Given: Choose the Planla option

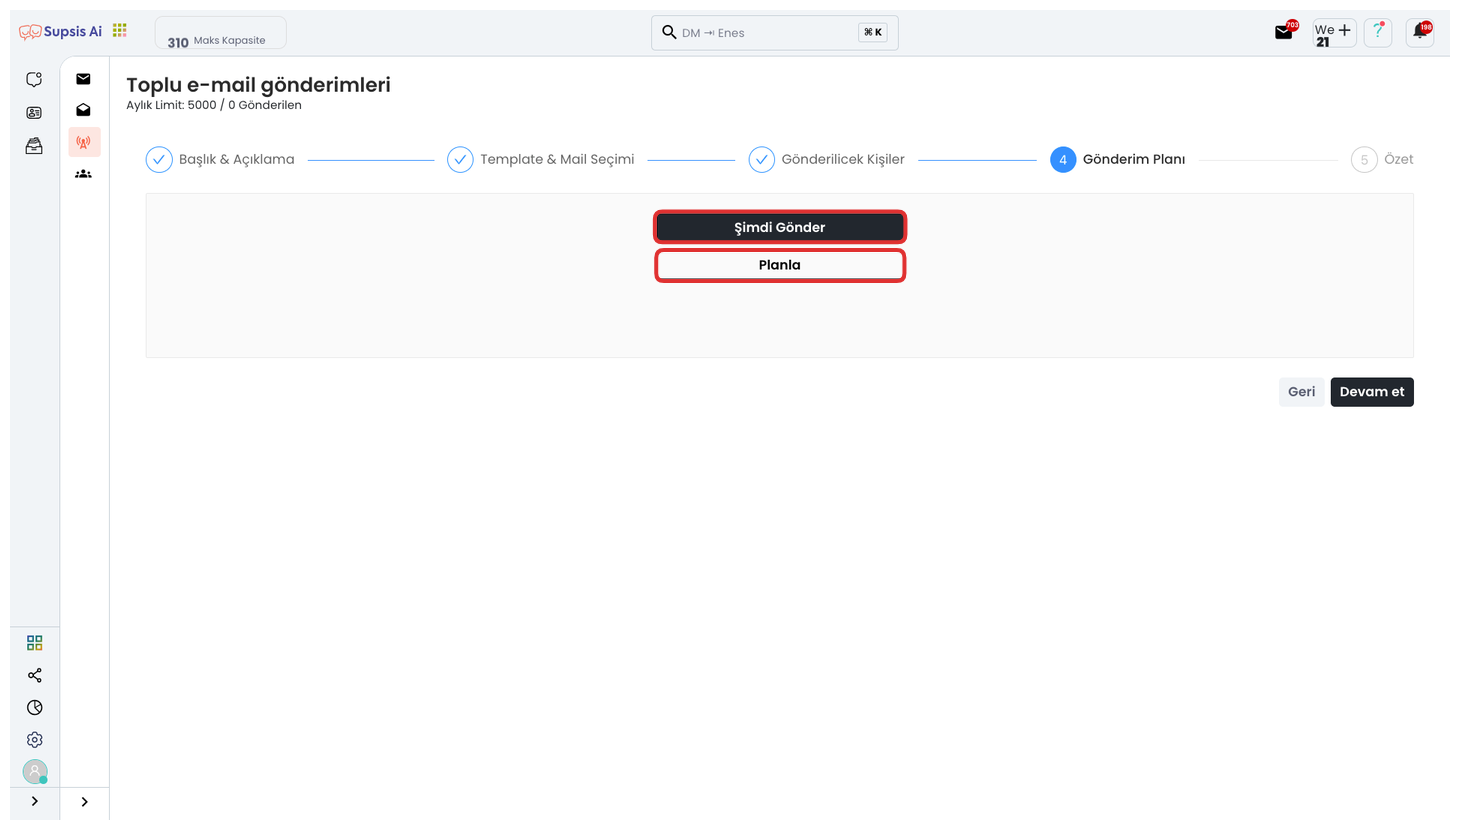Looking at the screenshot, I should click(780, 265).
